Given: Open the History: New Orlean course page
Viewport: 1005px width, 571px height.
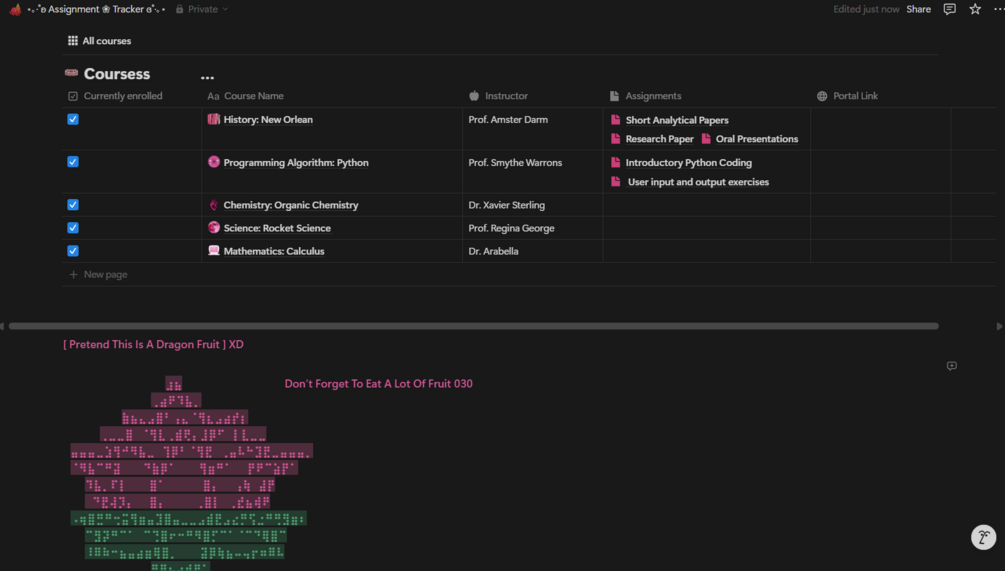Looking at the screenshot, I should [268, 120].
